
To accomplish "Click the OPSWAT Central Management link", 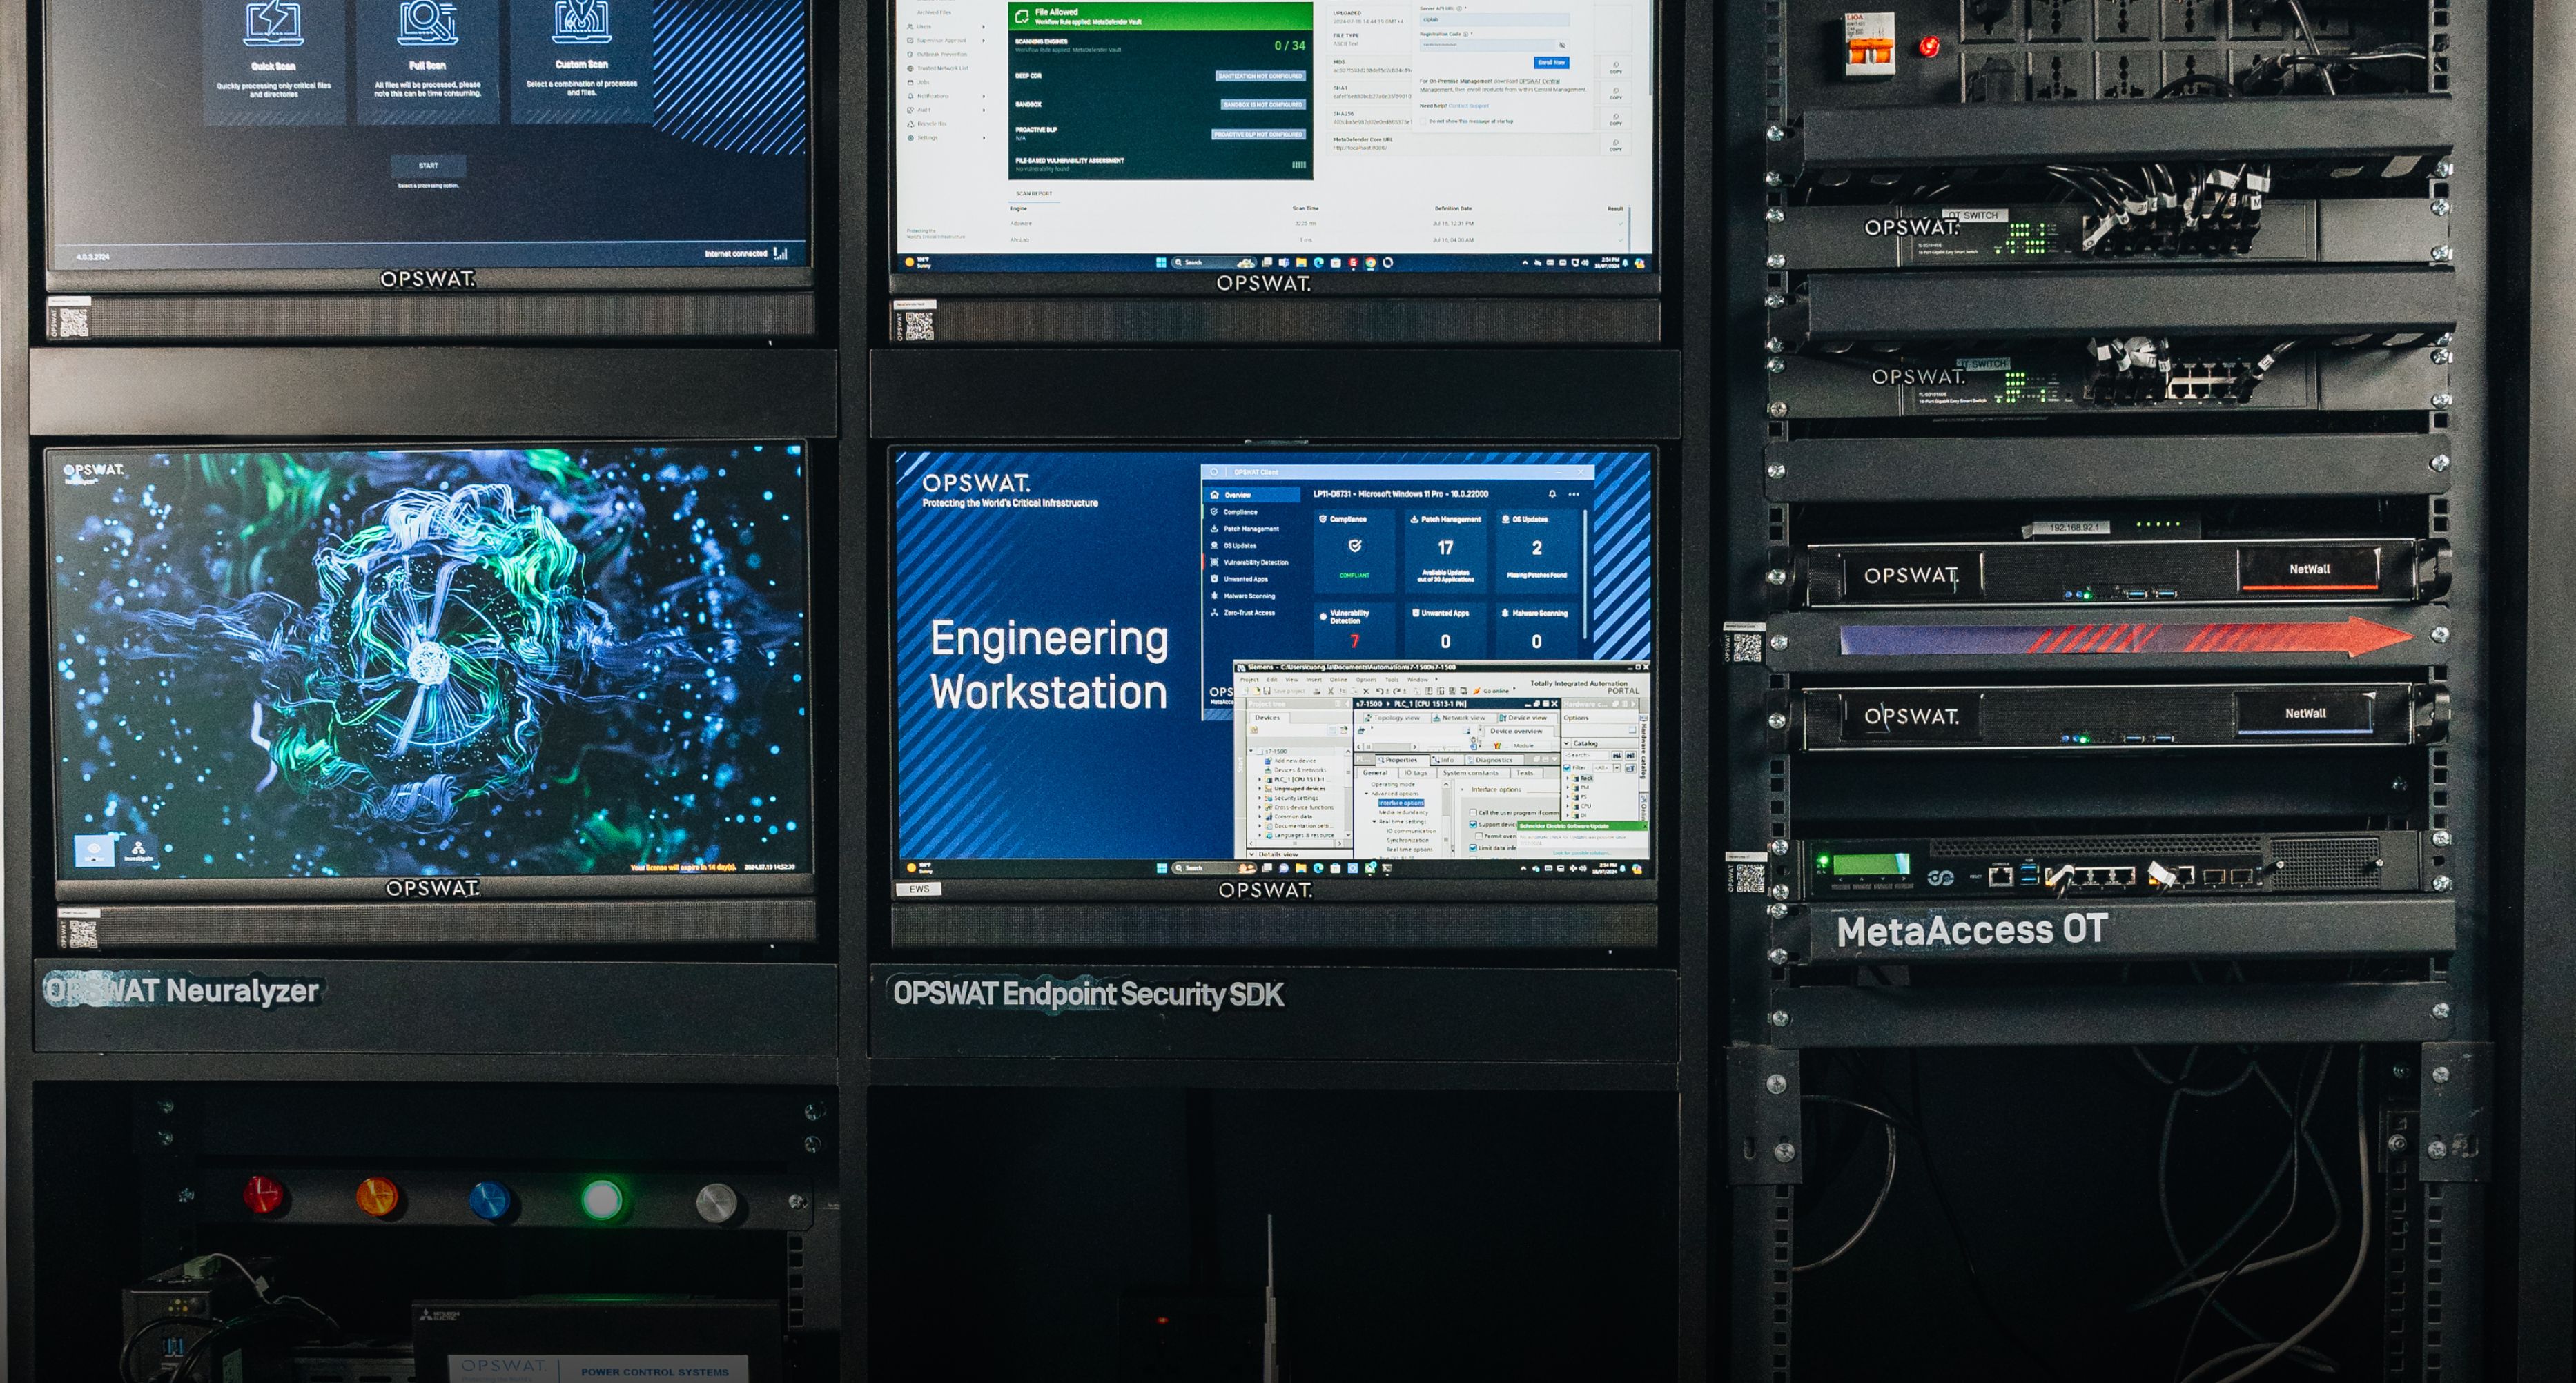I will (x=1540, y=81).
